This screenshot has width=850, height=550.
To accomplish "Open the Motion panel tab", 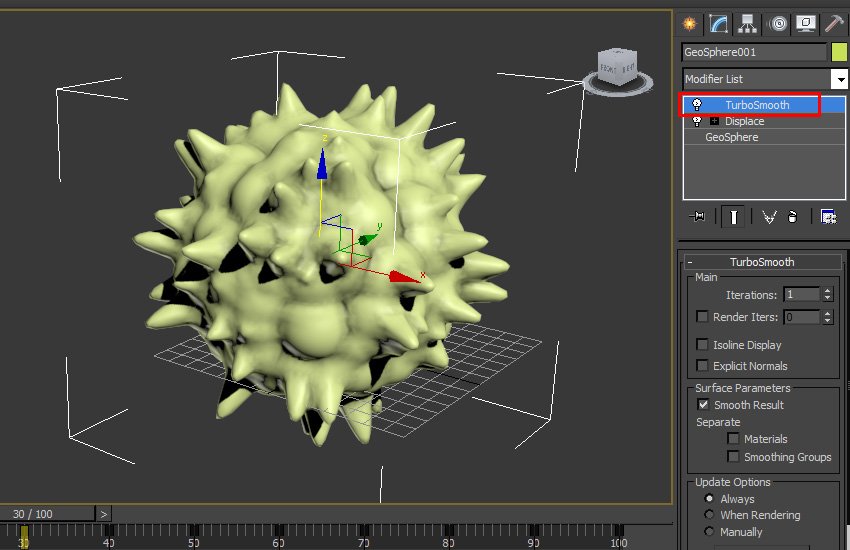I will click(777, 24).
